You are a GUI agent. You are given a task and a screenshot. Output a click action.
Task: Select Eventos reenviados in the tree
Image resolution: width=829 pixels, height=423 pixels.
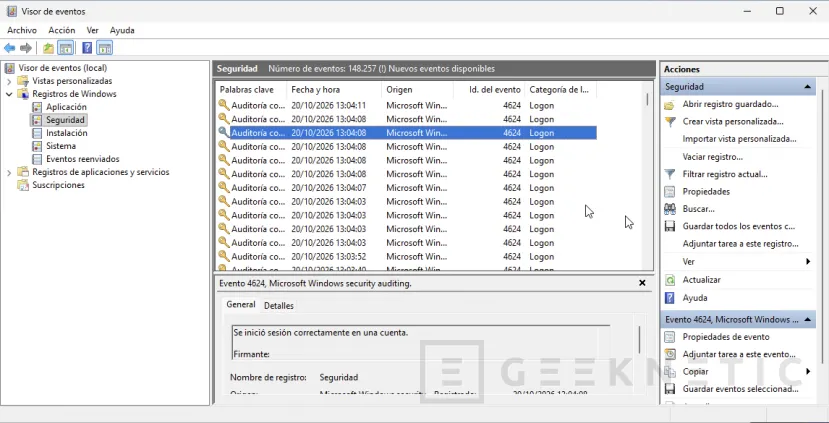point(82,159)
